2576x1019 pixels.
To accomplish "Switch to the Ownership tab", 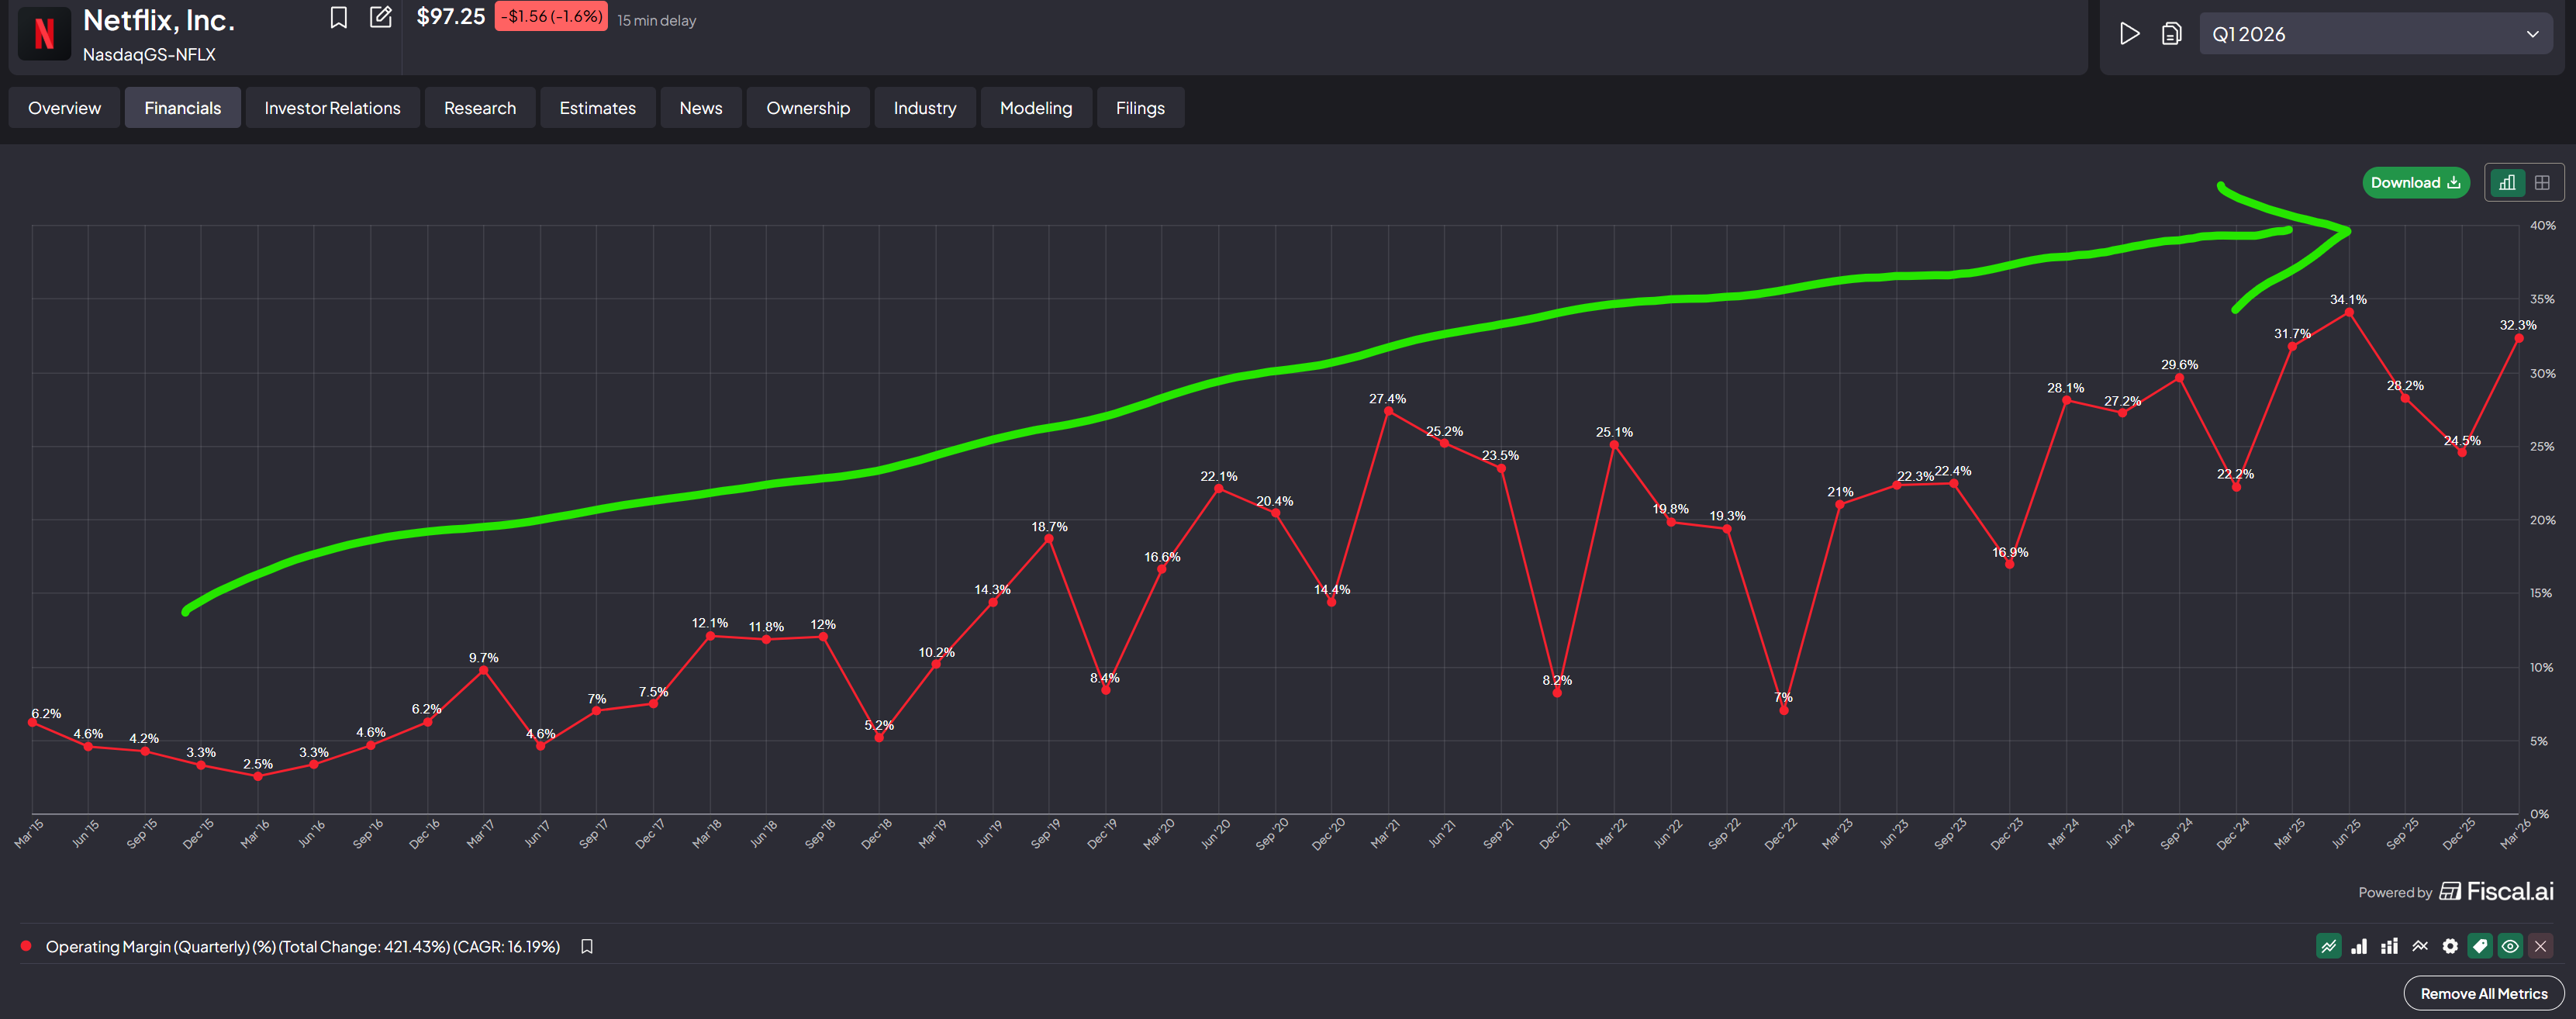I will tap(807, 108).
